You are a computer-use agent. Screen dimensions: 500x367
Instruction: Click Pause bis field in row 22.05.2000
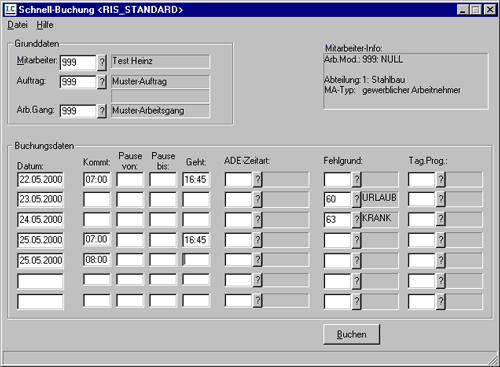(x=163, y=180)
